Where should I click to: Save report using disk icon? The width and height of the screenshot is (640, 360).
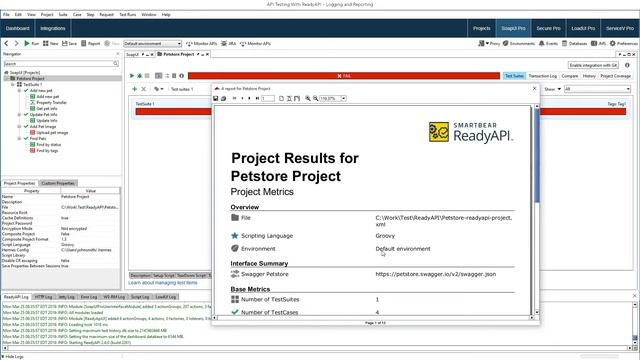click(216, 98)
